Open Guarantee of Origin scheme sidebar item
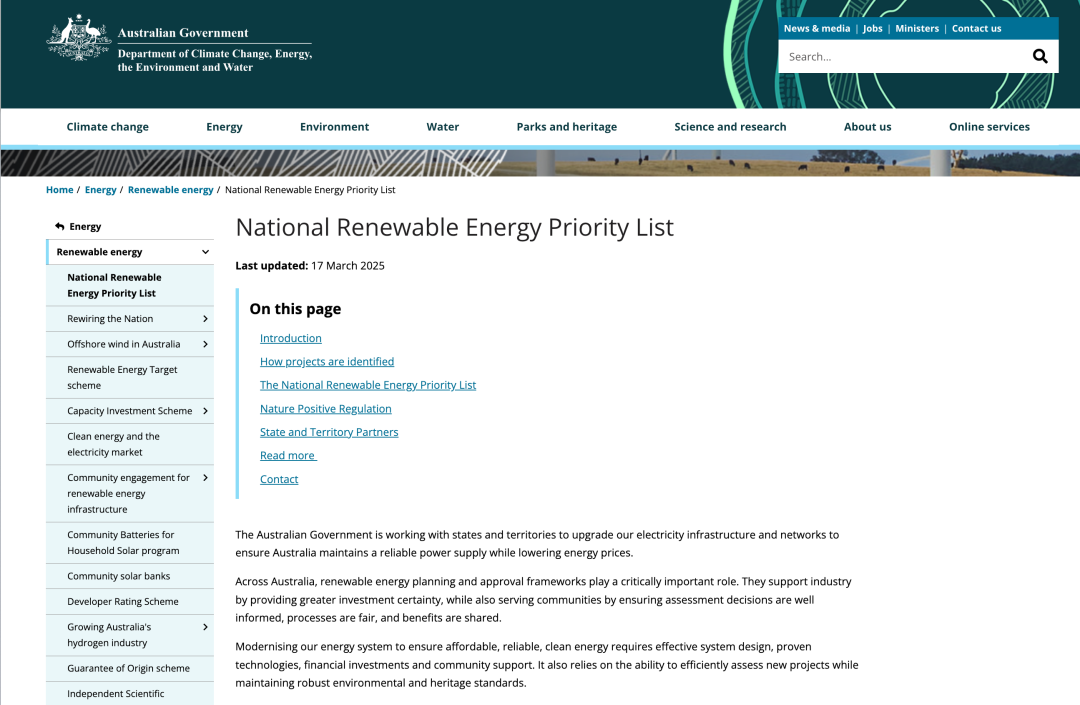 (128, 668)
